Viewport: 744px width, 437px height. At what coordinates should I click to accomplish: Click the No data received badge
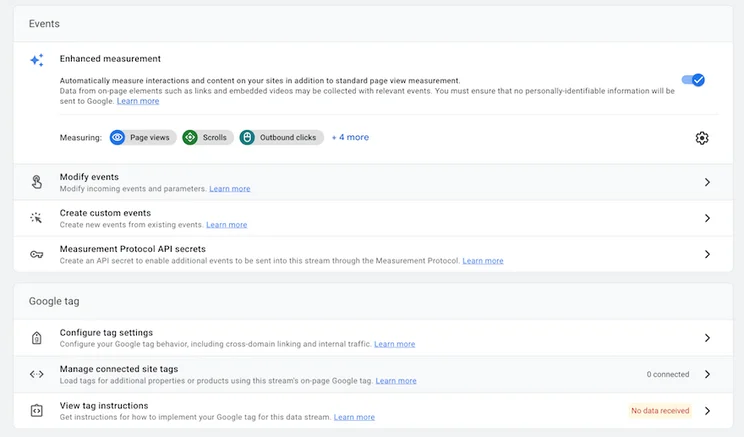tap(660, 411)
